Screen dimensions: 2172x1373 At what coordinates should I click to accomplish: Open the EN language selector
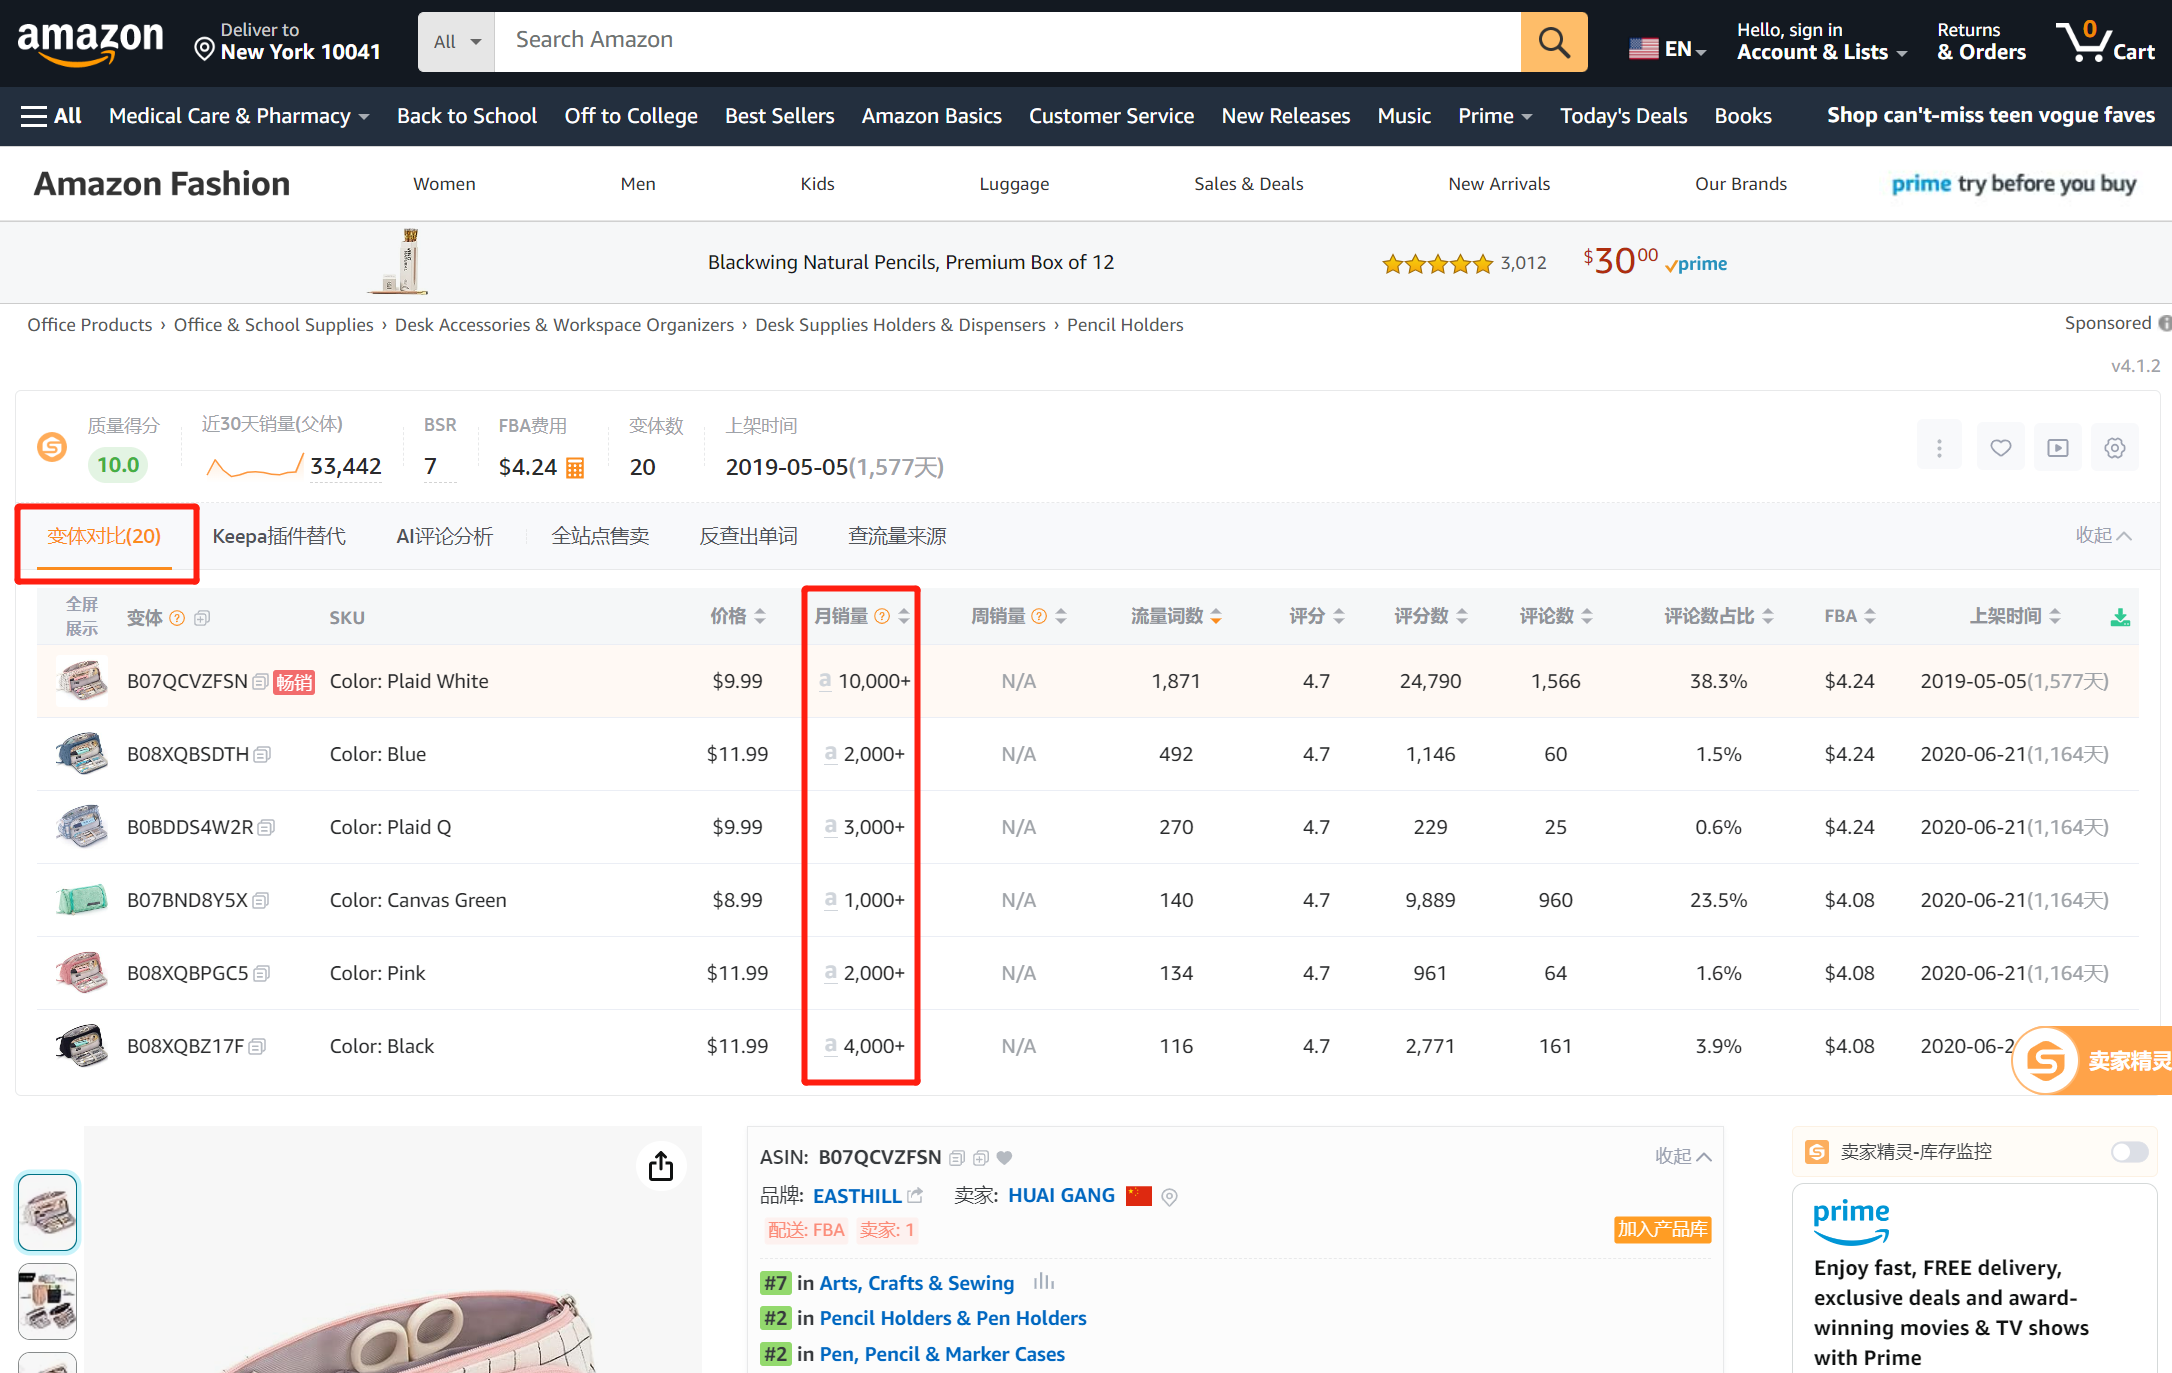point(1667,48)
